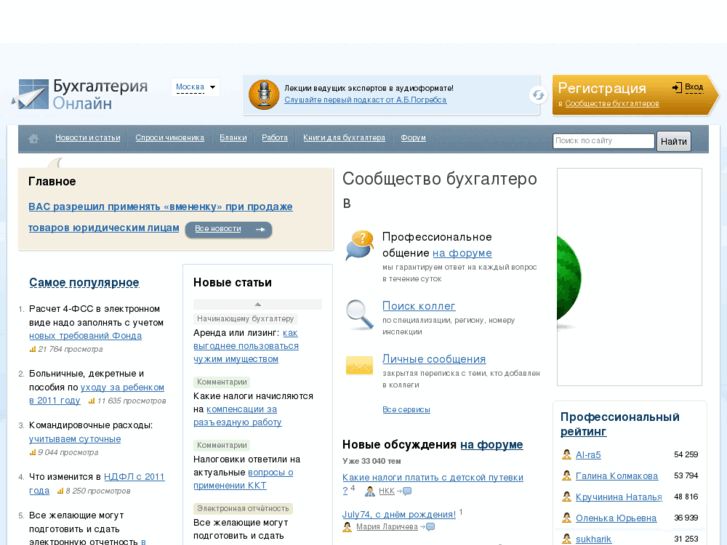Open the Поиск коллег link

coord(418,306)
